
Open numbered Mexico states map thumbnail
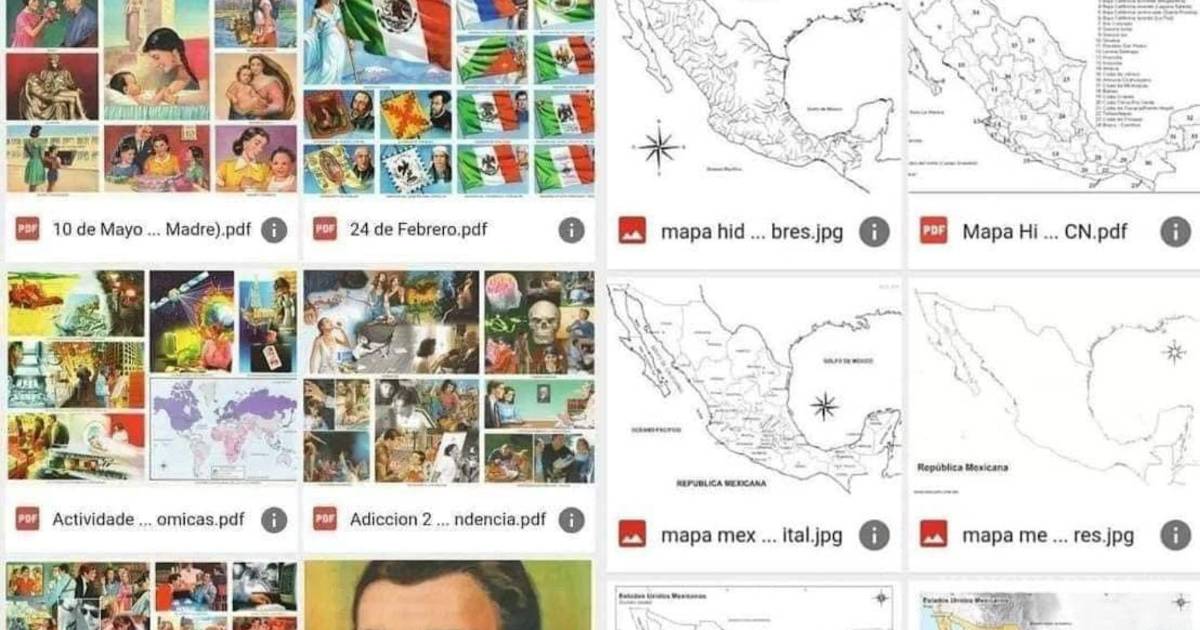[x=1054, y=97]
